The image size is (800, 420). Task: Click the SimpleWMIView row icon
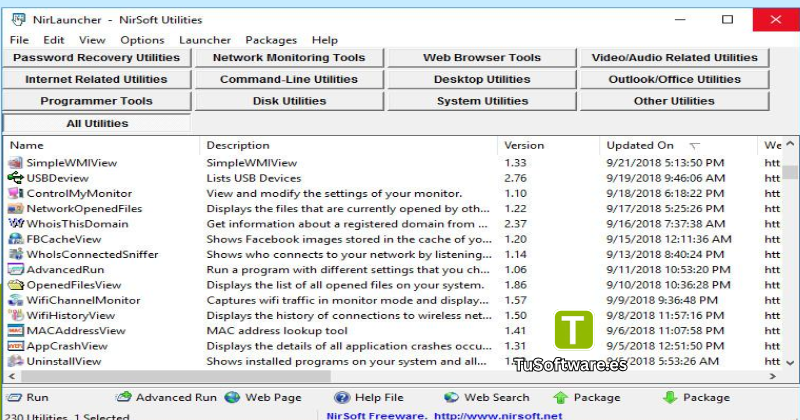[16, 163]
